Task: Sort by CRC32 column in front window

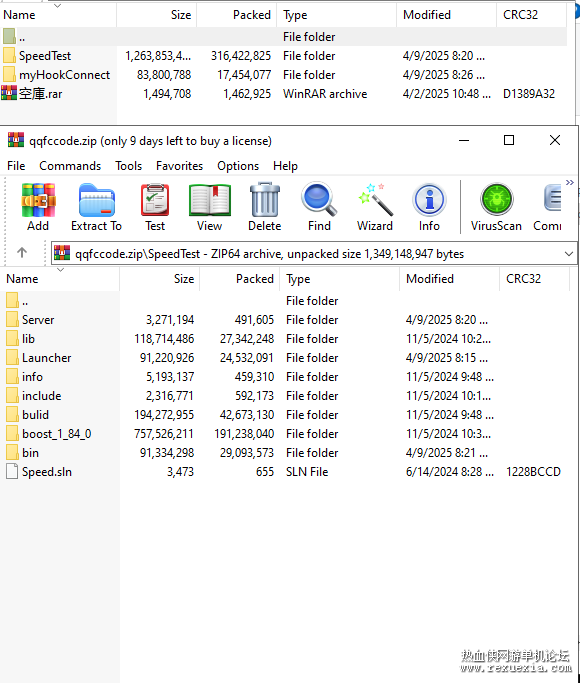Action: [x=535, y=279]
